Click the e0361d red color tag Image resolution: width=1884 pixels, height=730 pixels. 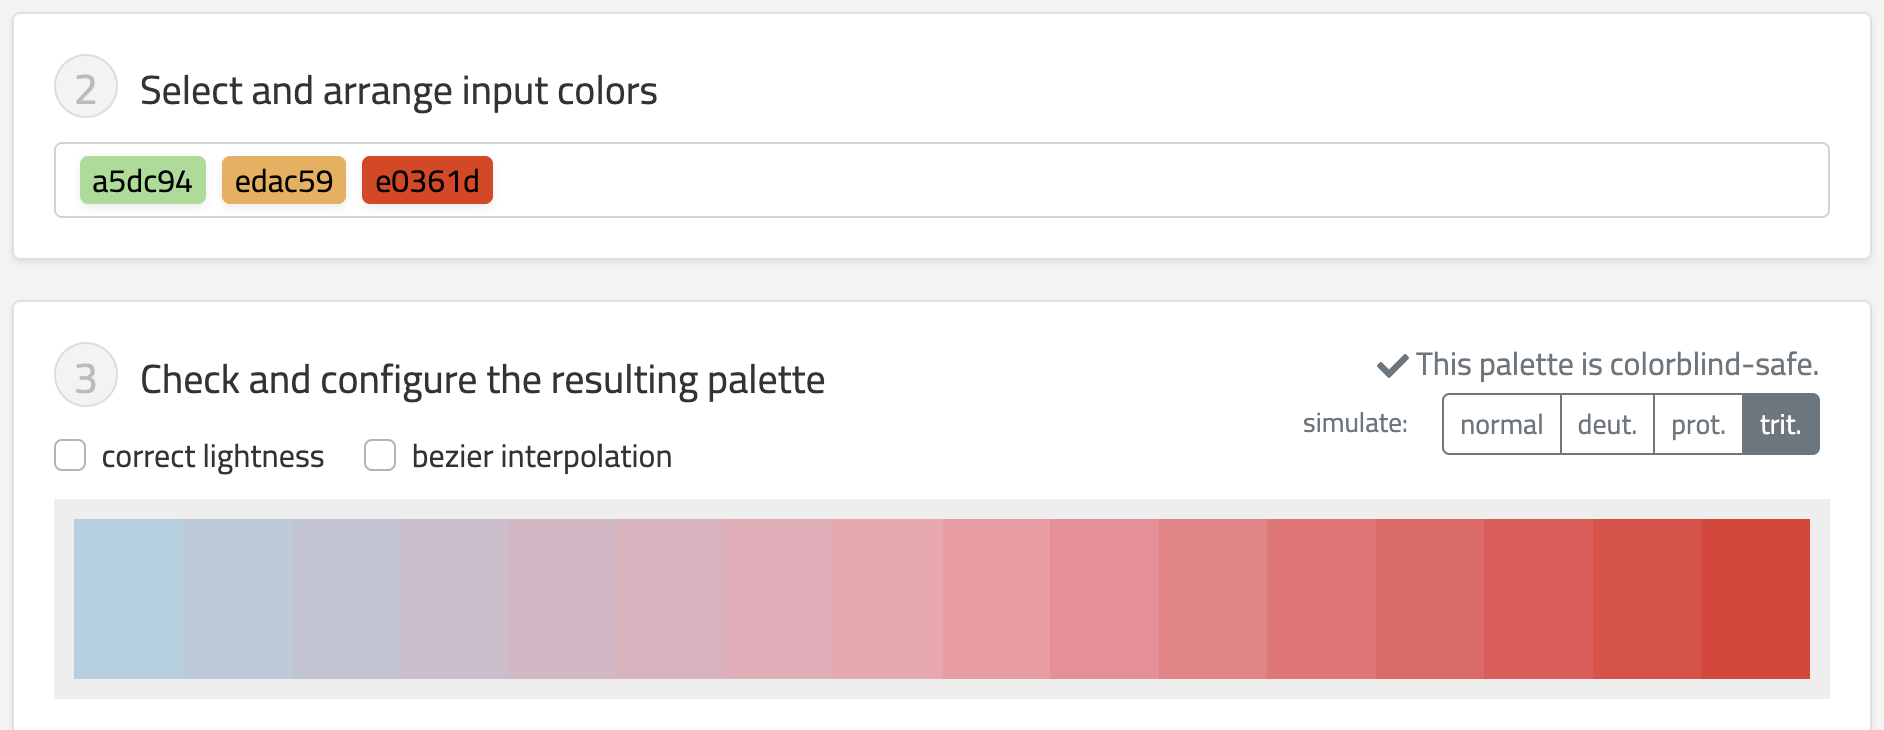(x=427, y=181)
